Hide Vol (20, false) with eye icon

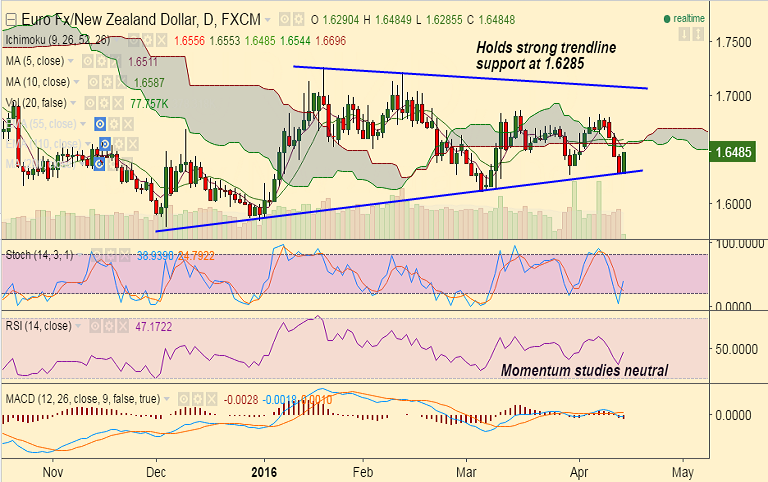(x=90, y=103)
